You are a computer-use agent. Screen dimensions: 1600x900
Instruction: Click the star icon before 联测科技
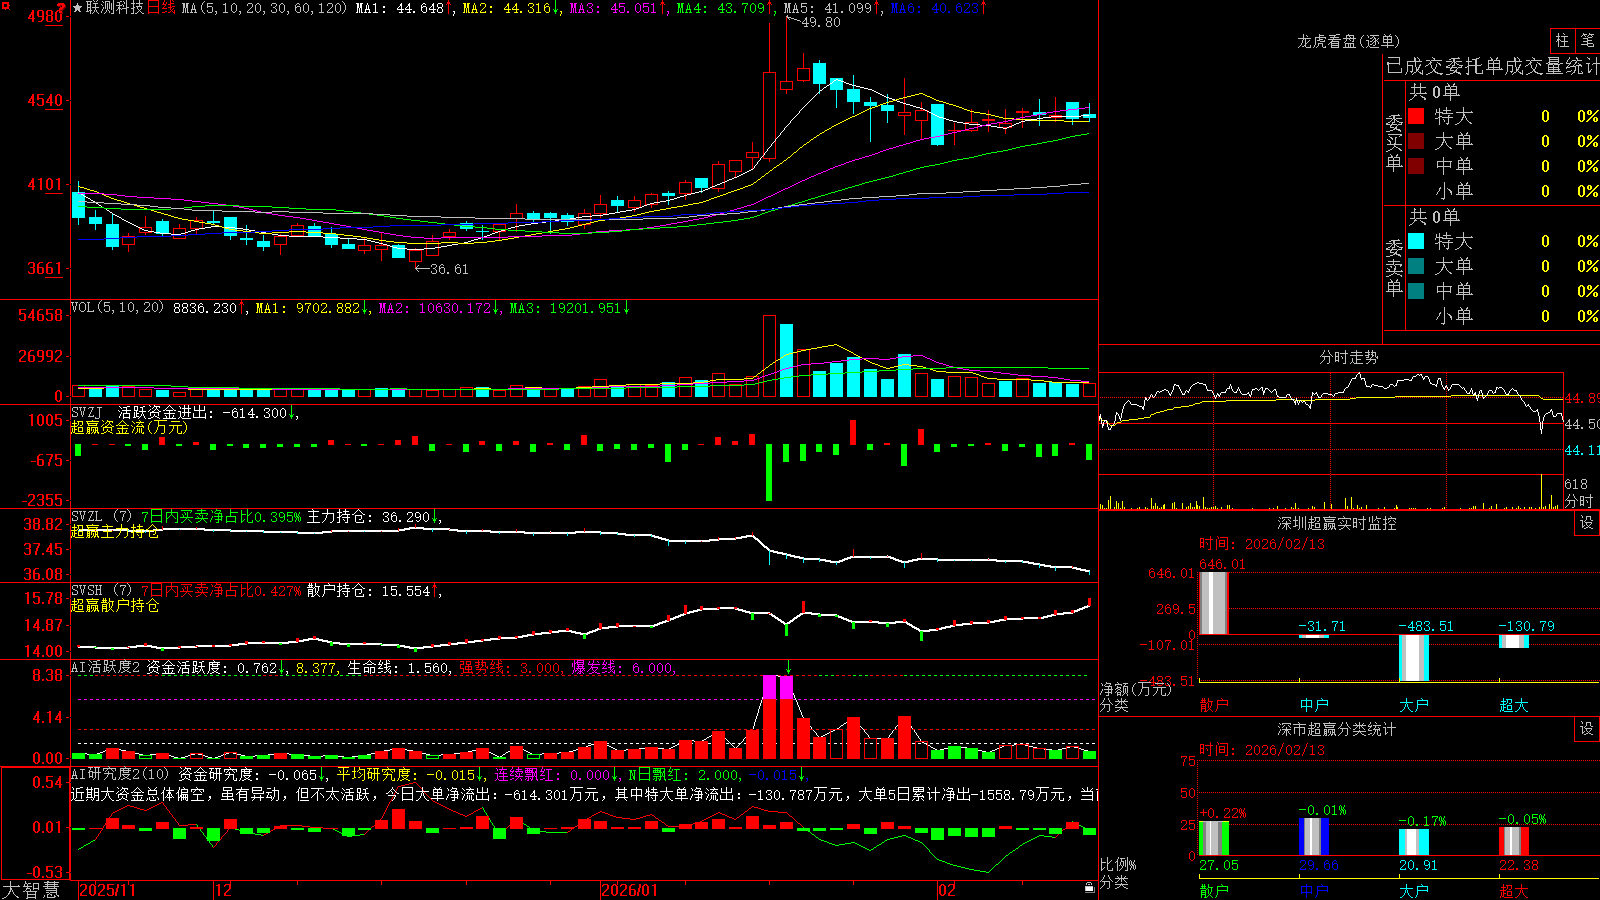(x=77, y=8)
